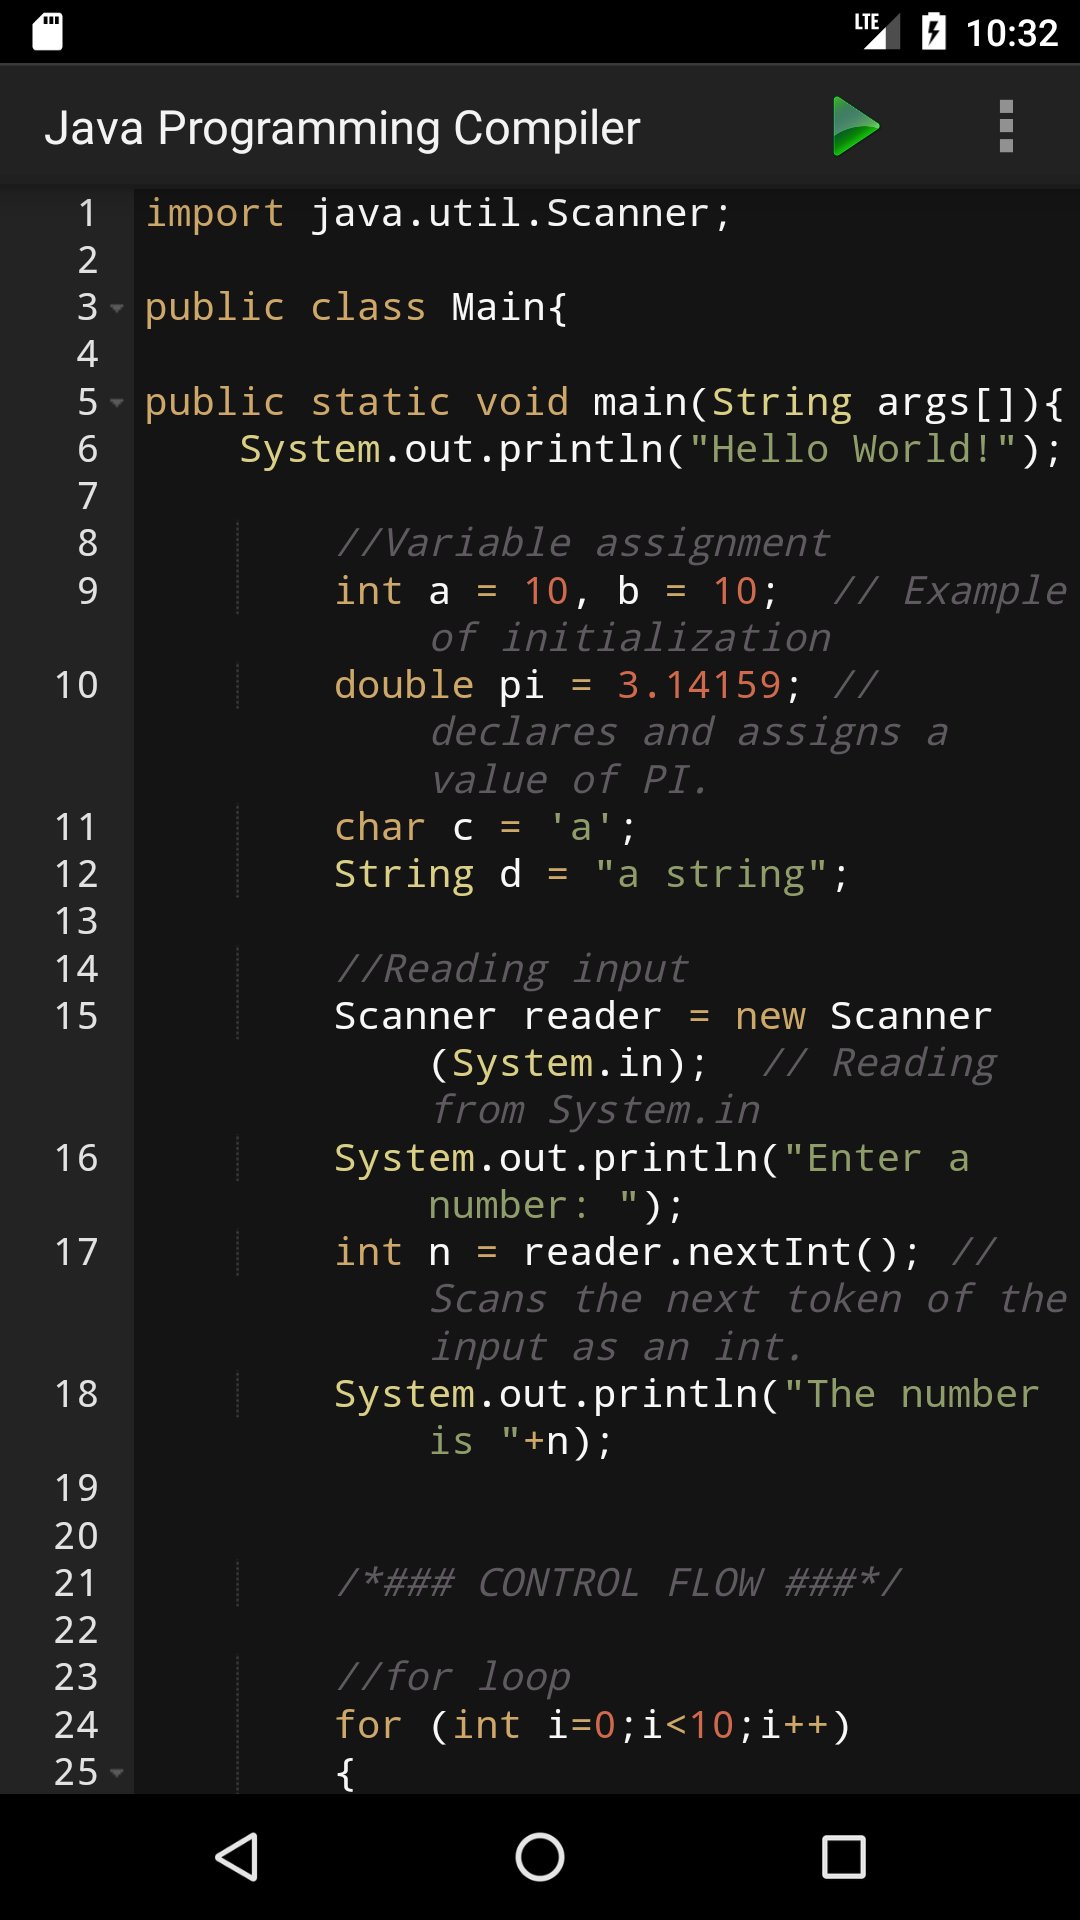
Task: Open recent apps with square button
Action: 843,1857
